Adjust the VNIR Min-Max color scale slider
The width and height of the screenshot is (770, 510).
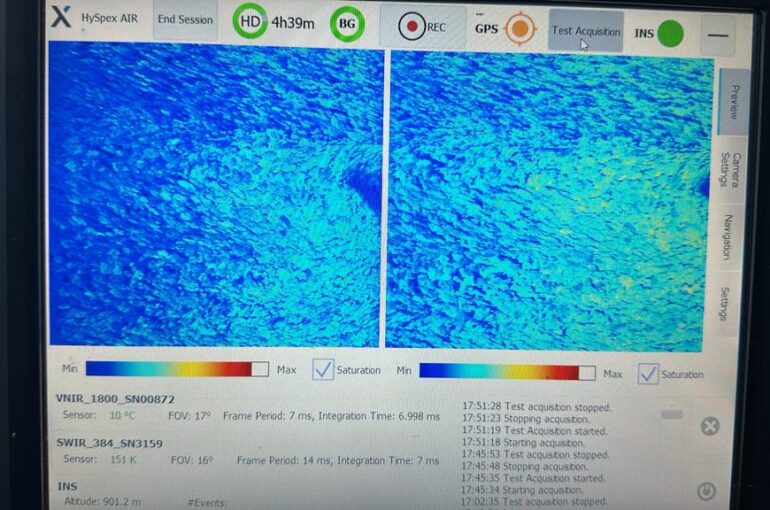pos(177,369)
